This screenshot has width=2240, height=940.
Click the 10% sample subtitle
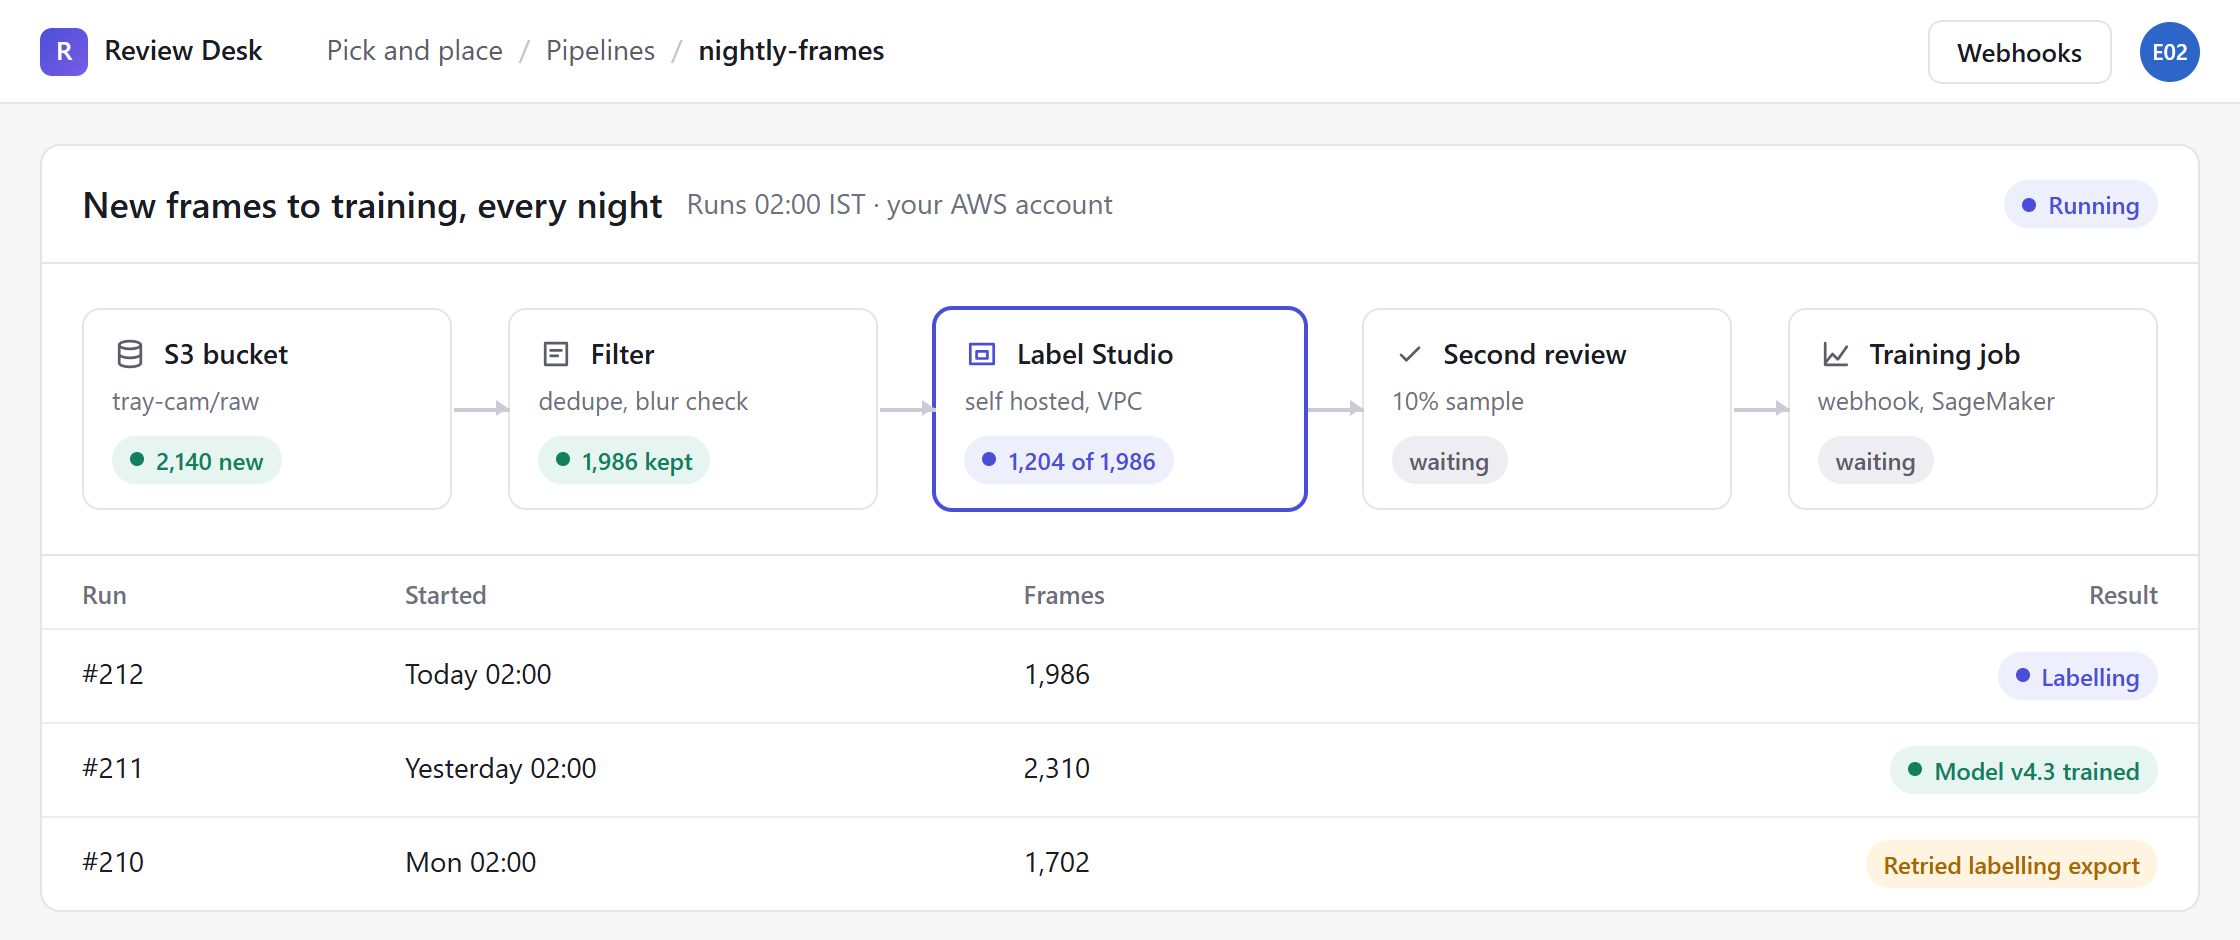click(x=1458, y=402)
